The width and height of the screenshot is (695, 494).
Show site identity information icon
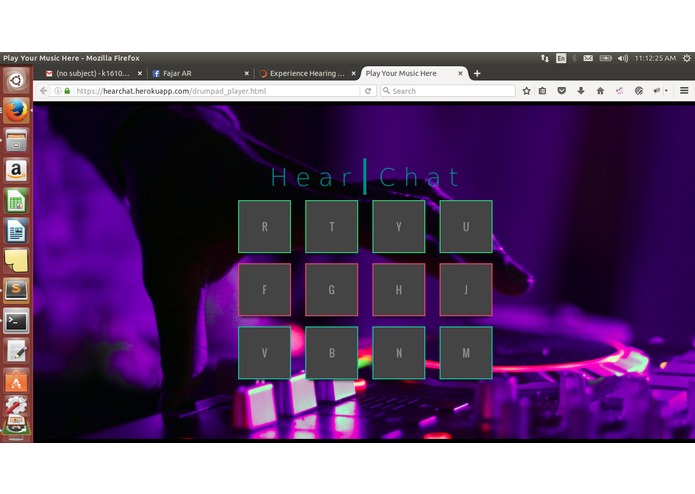(58, 91)
